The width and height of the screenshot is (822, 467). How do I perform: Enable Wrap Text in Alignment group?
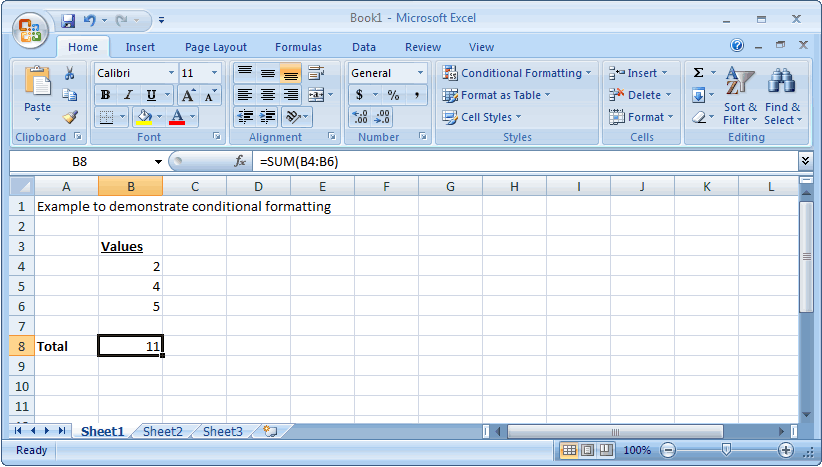(x=316, y=73)
